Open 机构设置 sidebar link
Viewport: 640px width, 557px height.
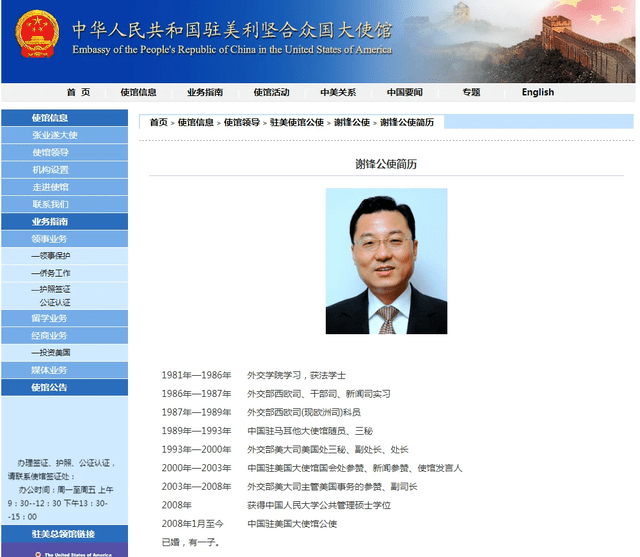tap(64, 170)
